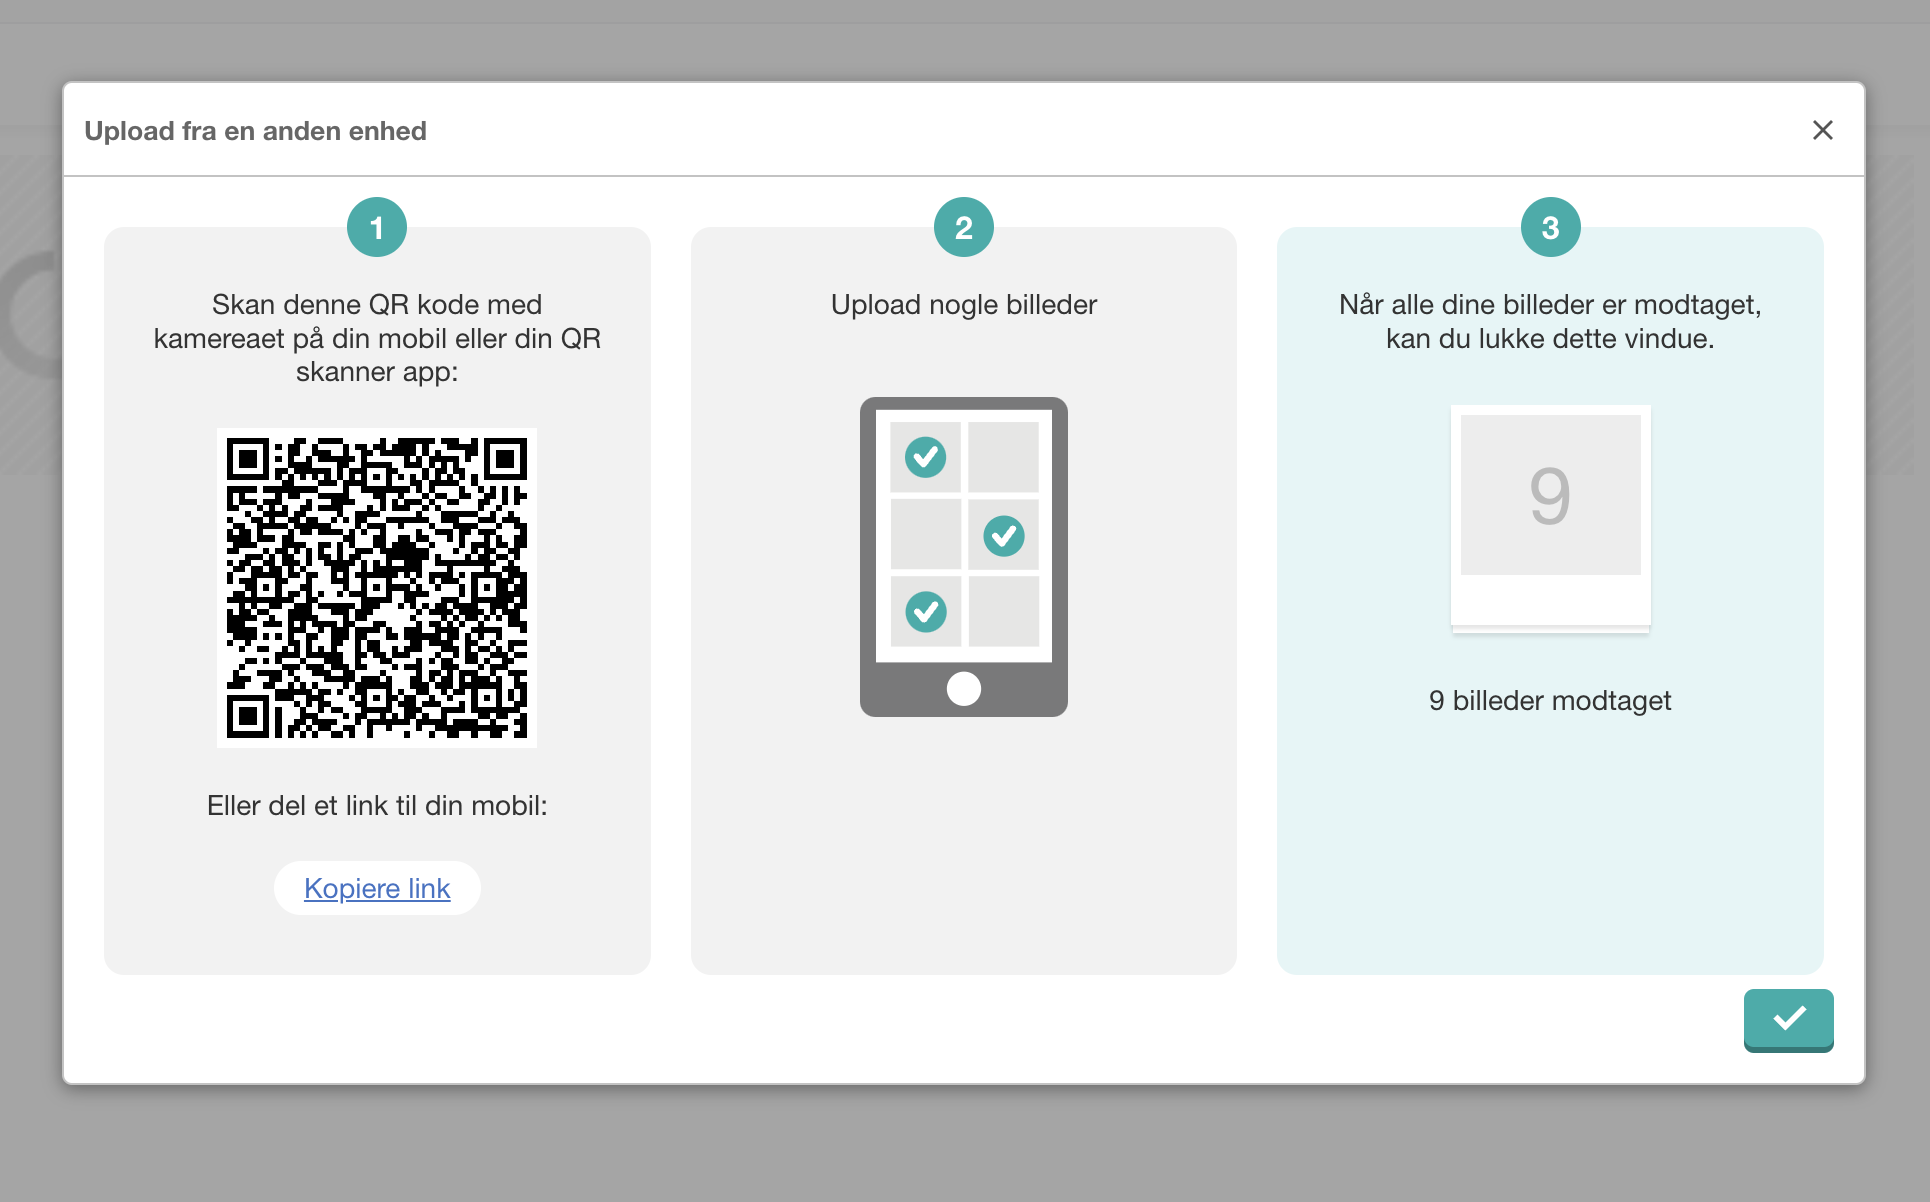This screenshot has width=1930, height=1202.
Task: Click the top-left checkmark on tablet illustration
Action: pos(925,457)
